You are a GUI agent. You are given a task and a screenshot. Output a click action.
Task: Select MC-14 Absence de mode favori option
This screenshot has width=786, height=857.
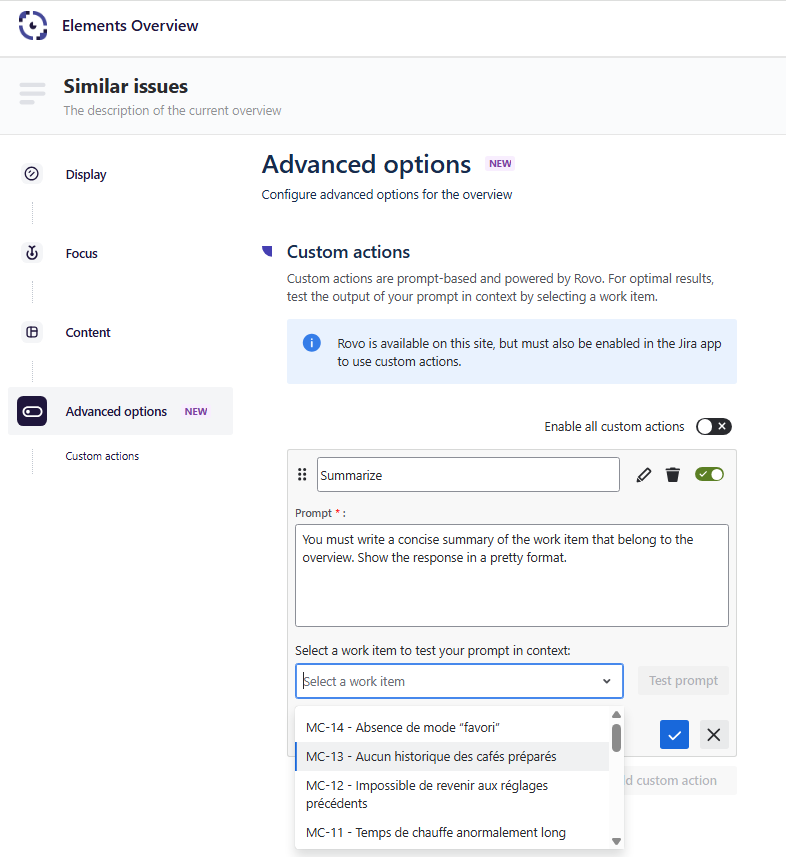402,727
